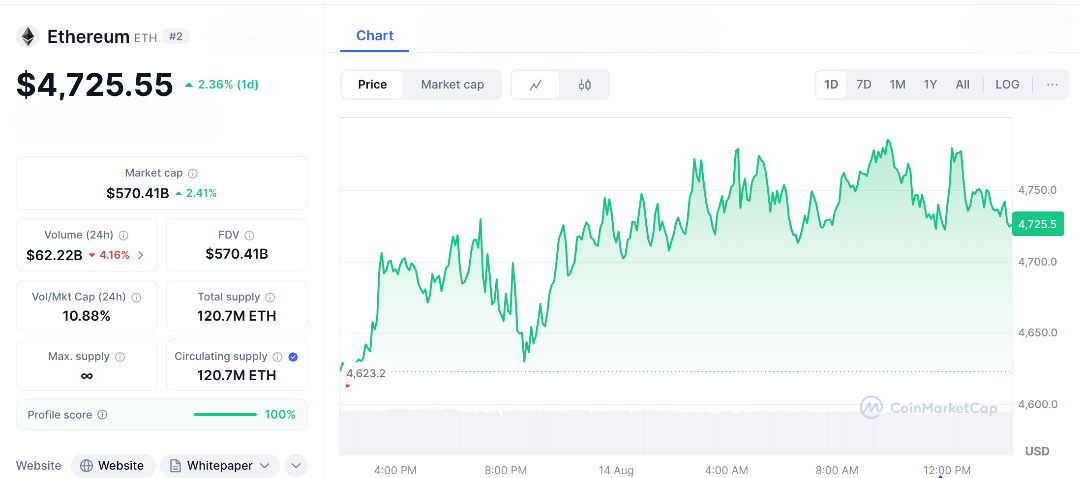Open the Chart tab
The width and height of the screenshot is (1080, 478).
tap(375, 36)
